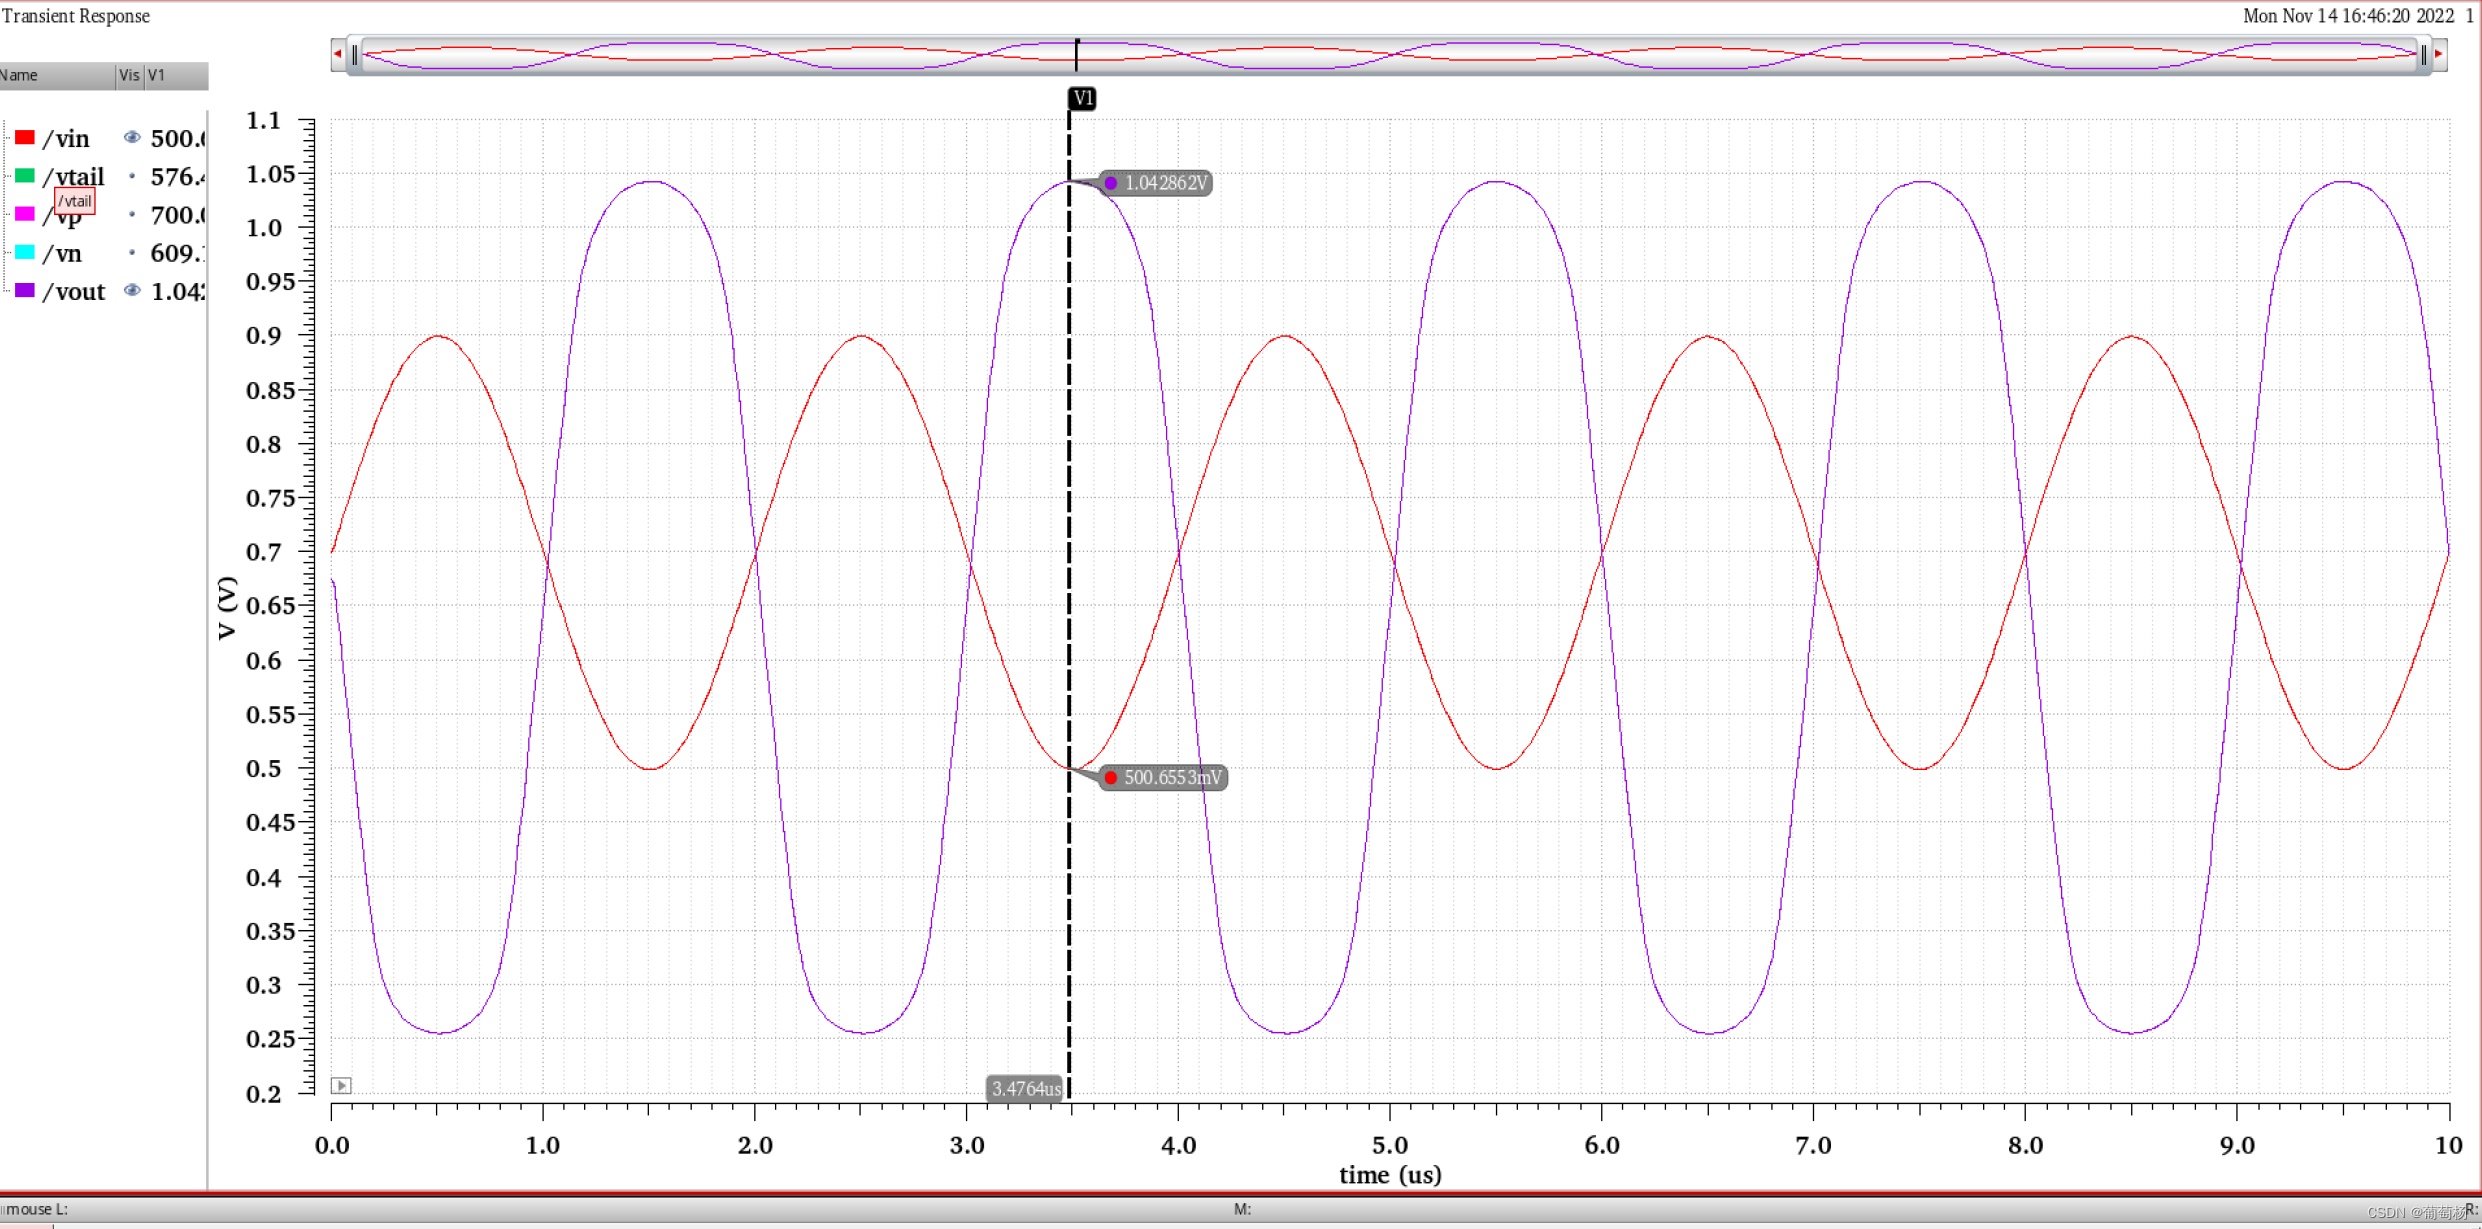Click the 1.1 tick label on voltage axis

point(264,121)
